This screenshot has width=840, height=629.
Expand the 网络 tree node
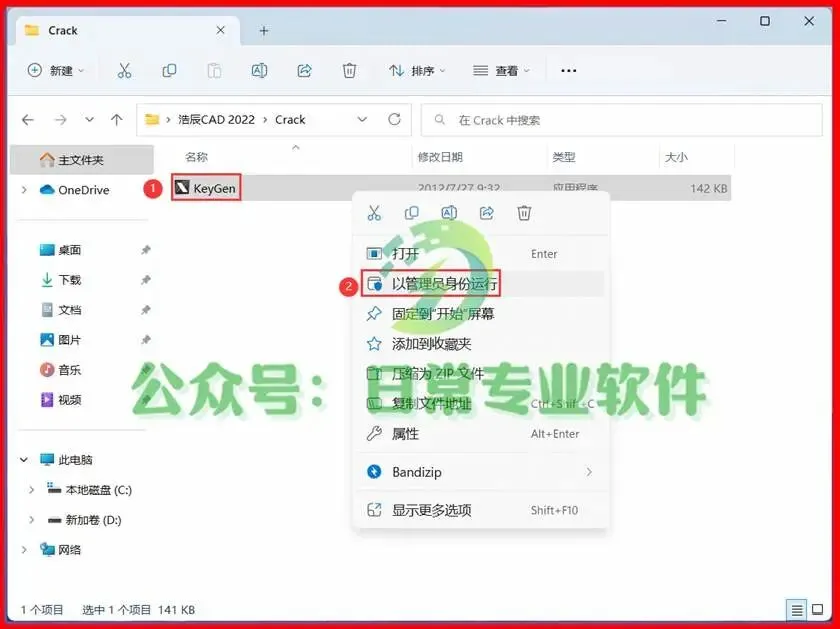24,550
